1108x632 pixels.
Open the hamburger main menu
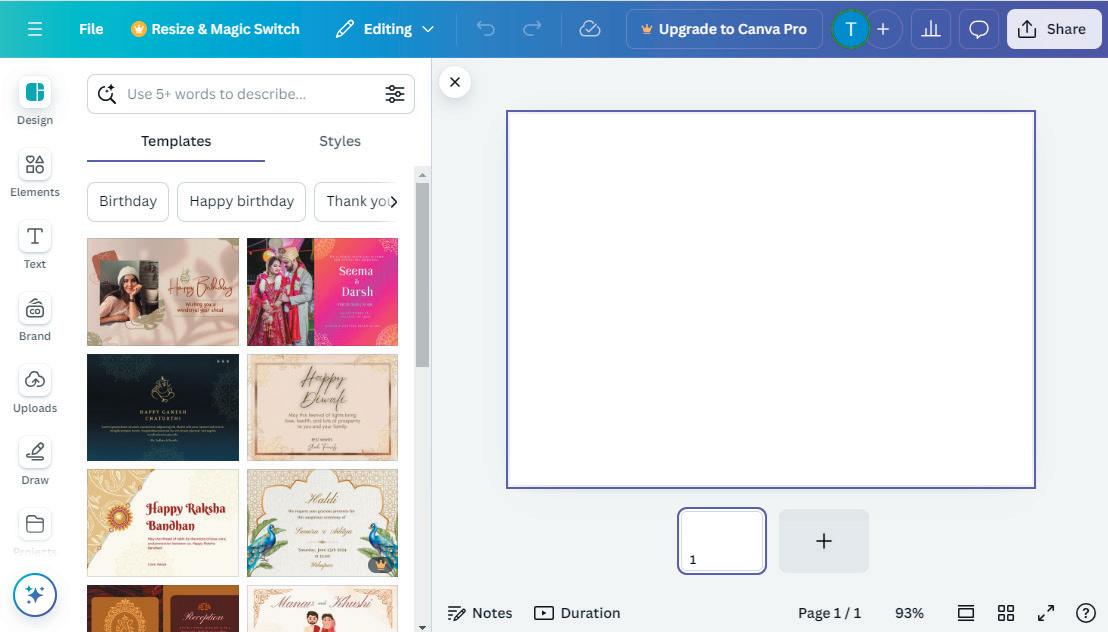(35, 29)
